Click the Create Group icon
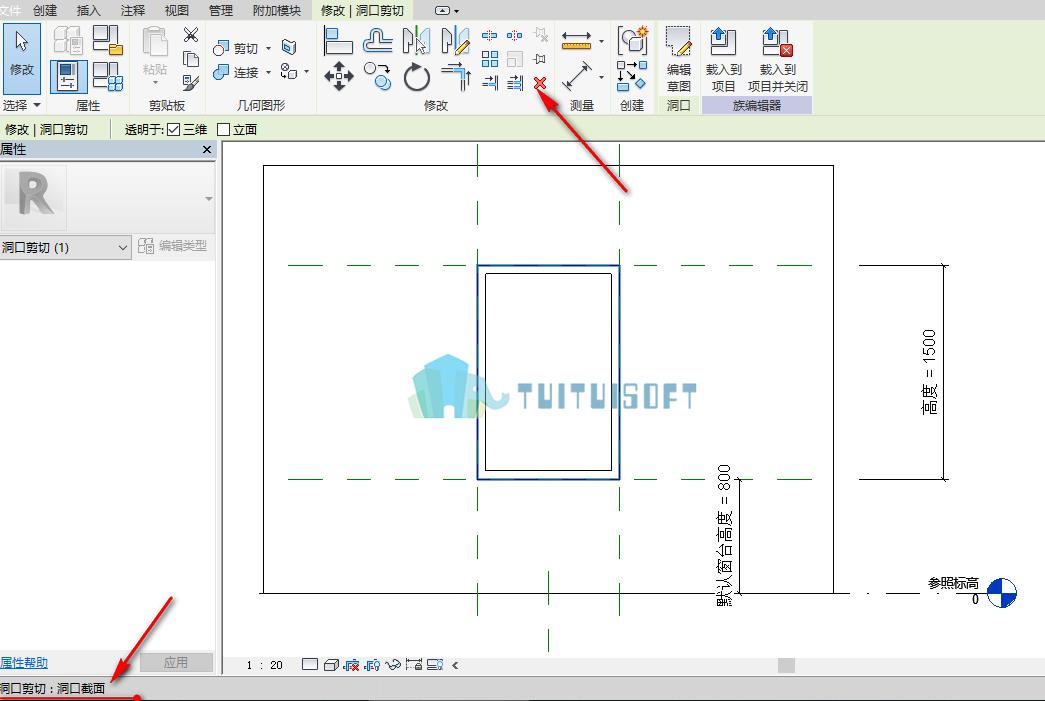Viewport: 1045px width, 701px height. pos(632,41)
